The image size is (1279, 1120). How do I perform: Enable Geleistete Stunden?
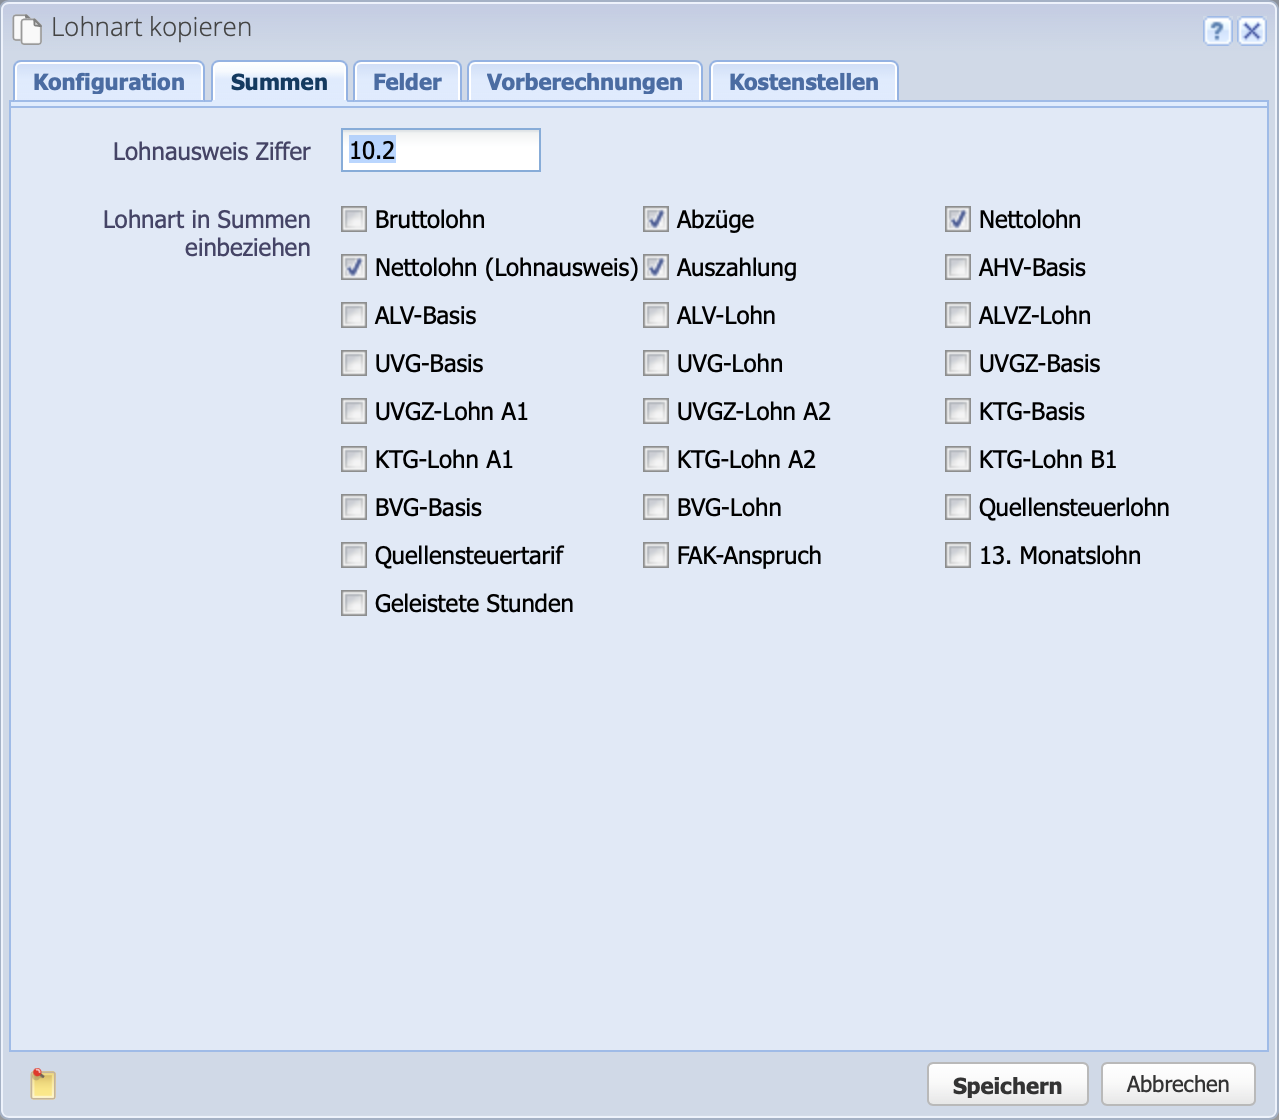pyautogui.click(x=353, y=603)
